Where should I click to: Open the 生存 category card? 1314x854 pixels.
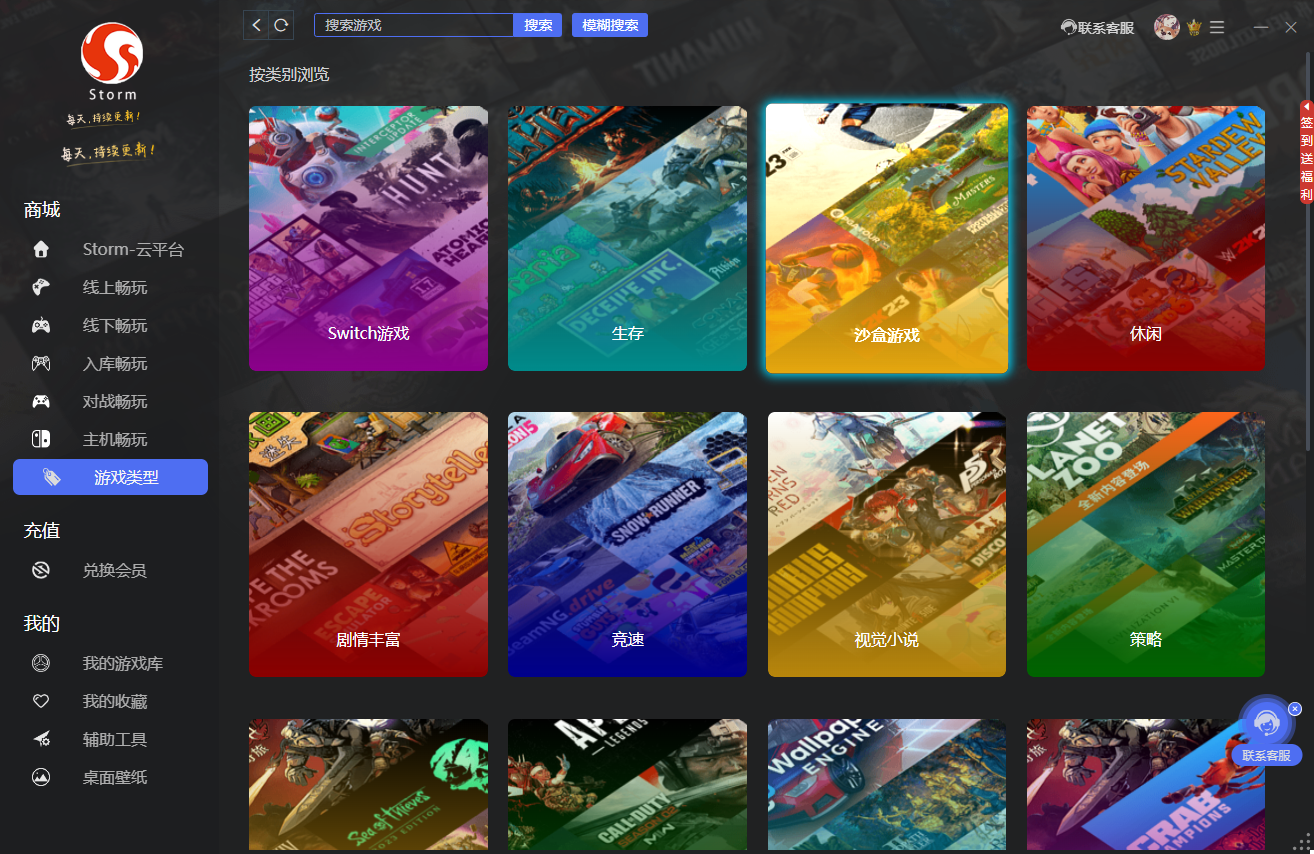[627, 239]
